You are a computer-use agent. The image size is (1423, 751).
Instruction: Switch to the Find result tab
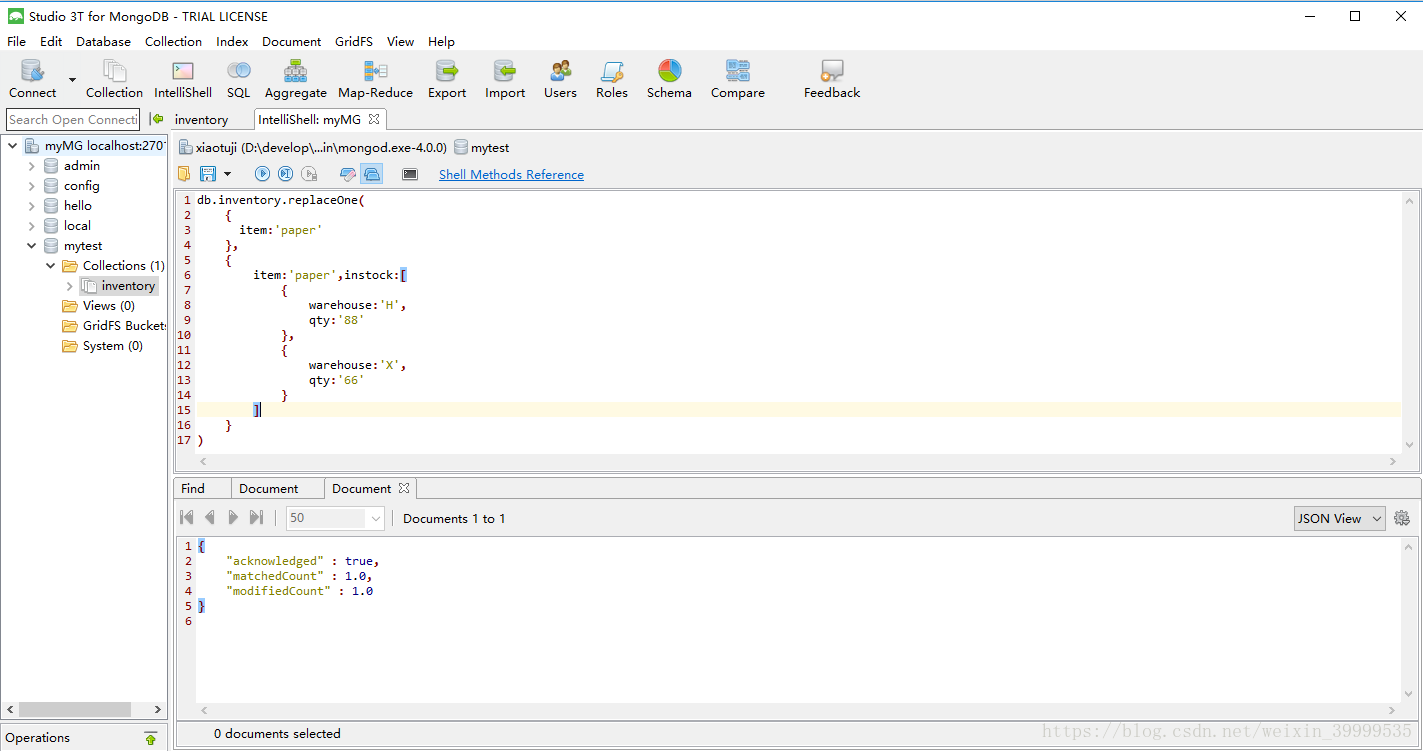click(x=193, y=488)
